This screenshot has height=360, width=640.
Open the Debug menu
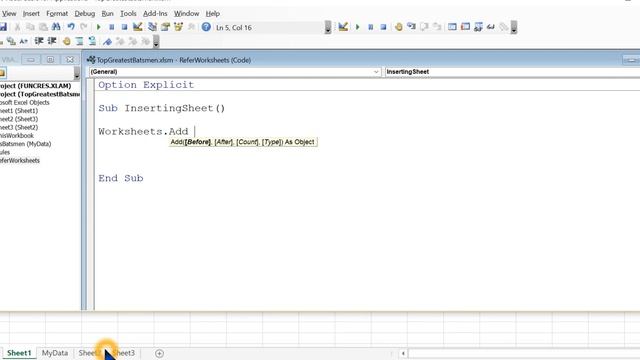[x=84, y=13]
